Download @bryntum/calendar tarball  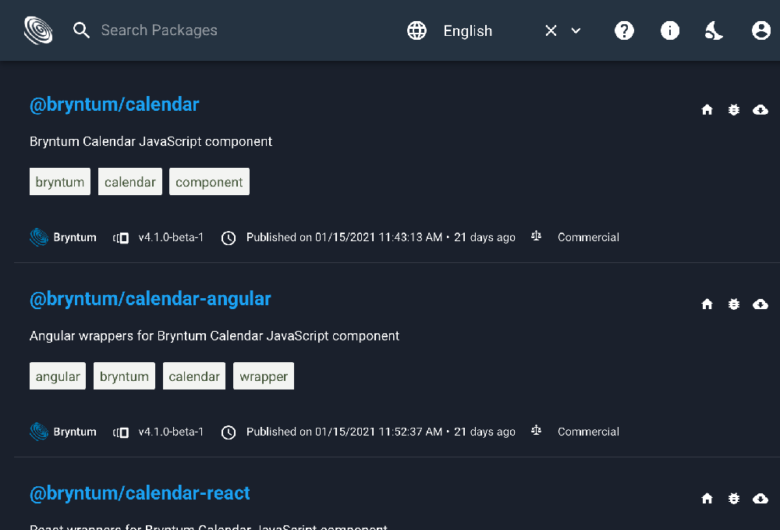[760, 109]
